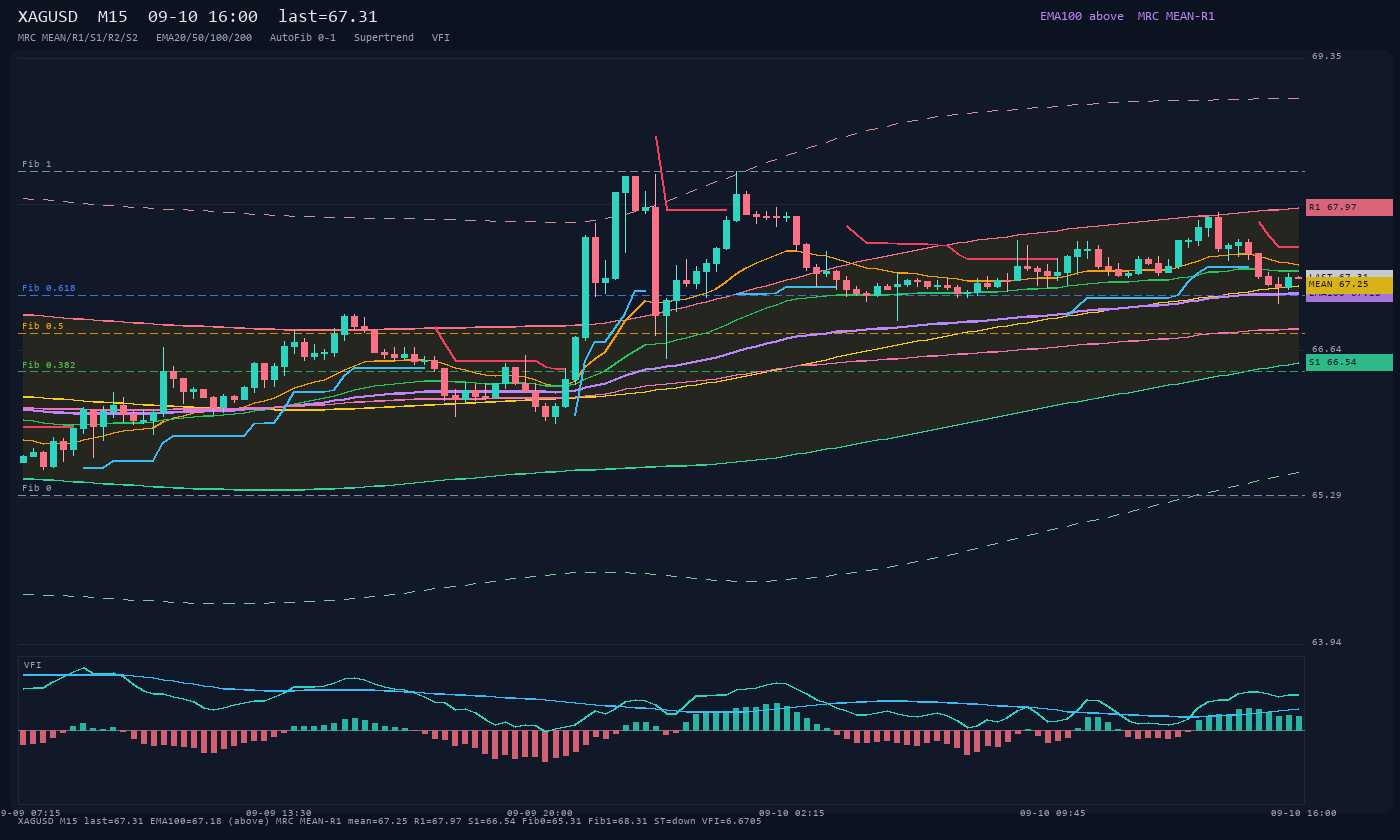The image size is (1400, 840).
Task: Select the MRC MEAN/R1/S1/R2/S2 indicator label
Action: coord(78,38)
